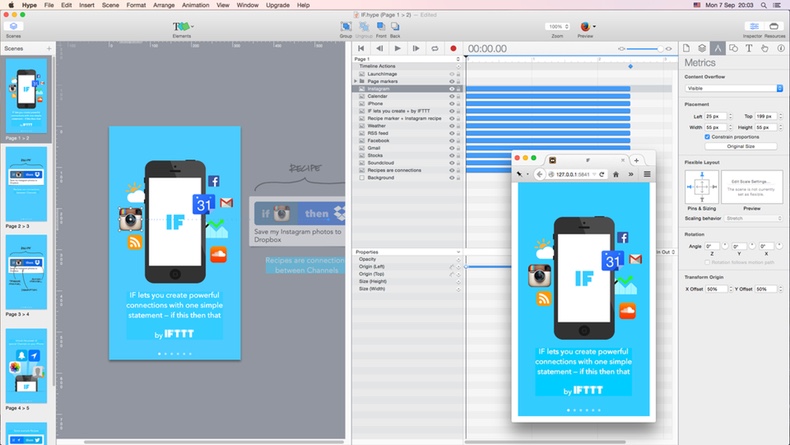The width and height of the screenshot is (790, 445).
Task: Lock the Soundcloud layer
Action: tap(458, 163)
